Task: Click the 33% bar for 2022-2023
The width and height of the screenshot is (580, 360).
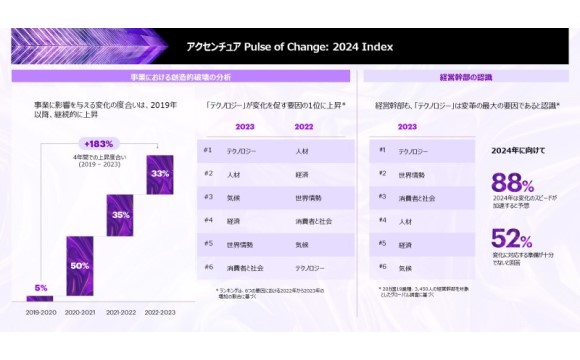Action: 160,175
